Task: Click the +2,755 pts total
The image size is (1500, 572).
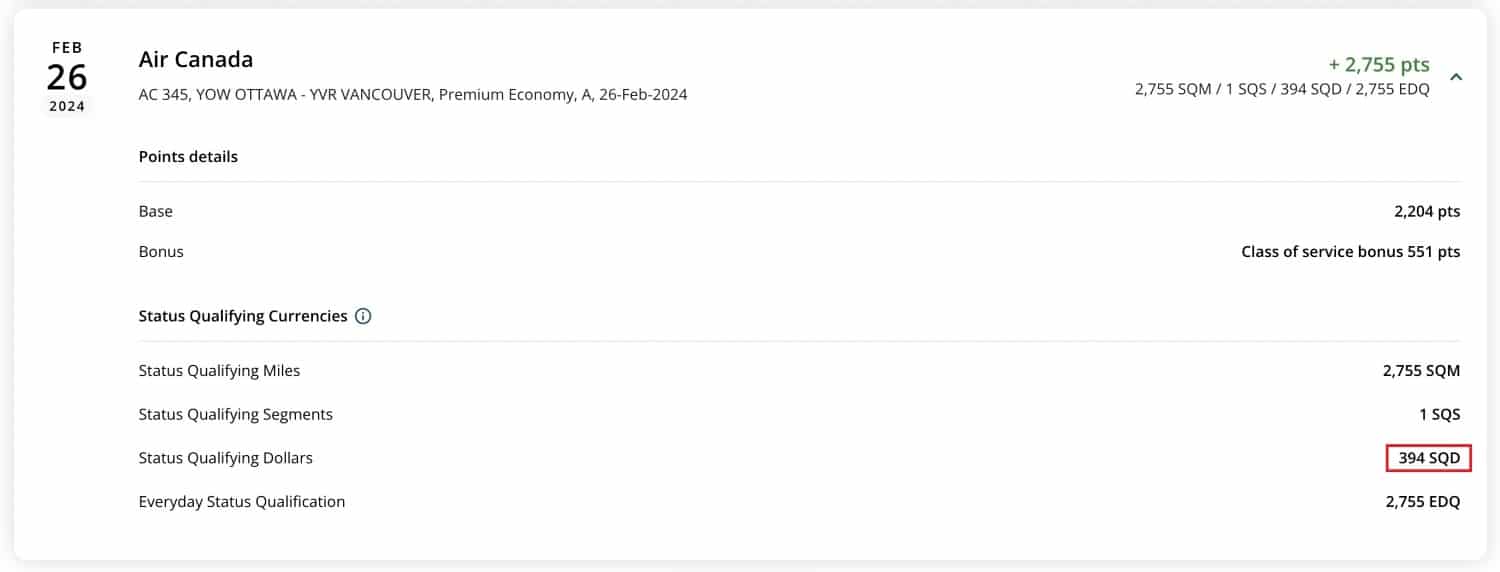Action: click(1379, 65)
